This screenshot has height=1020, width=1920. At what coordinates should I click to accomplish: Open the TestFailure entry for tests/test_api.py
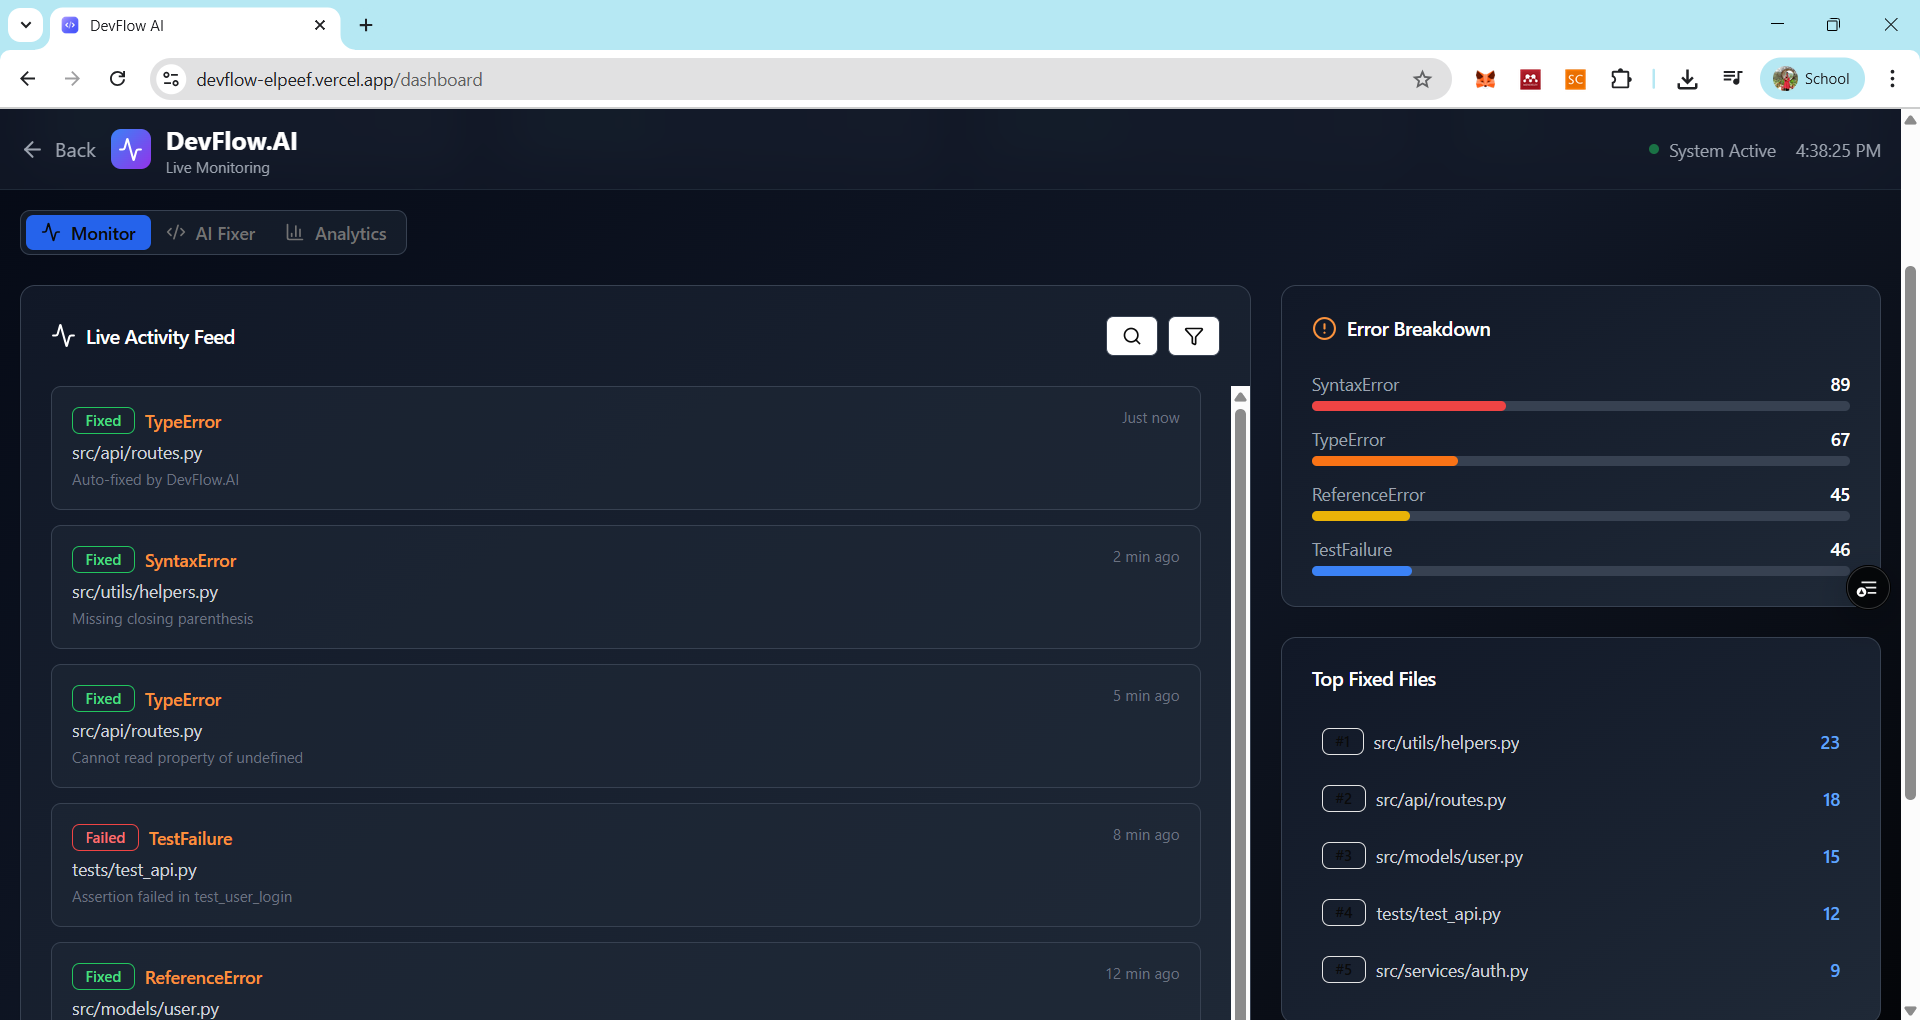(625, 865)
